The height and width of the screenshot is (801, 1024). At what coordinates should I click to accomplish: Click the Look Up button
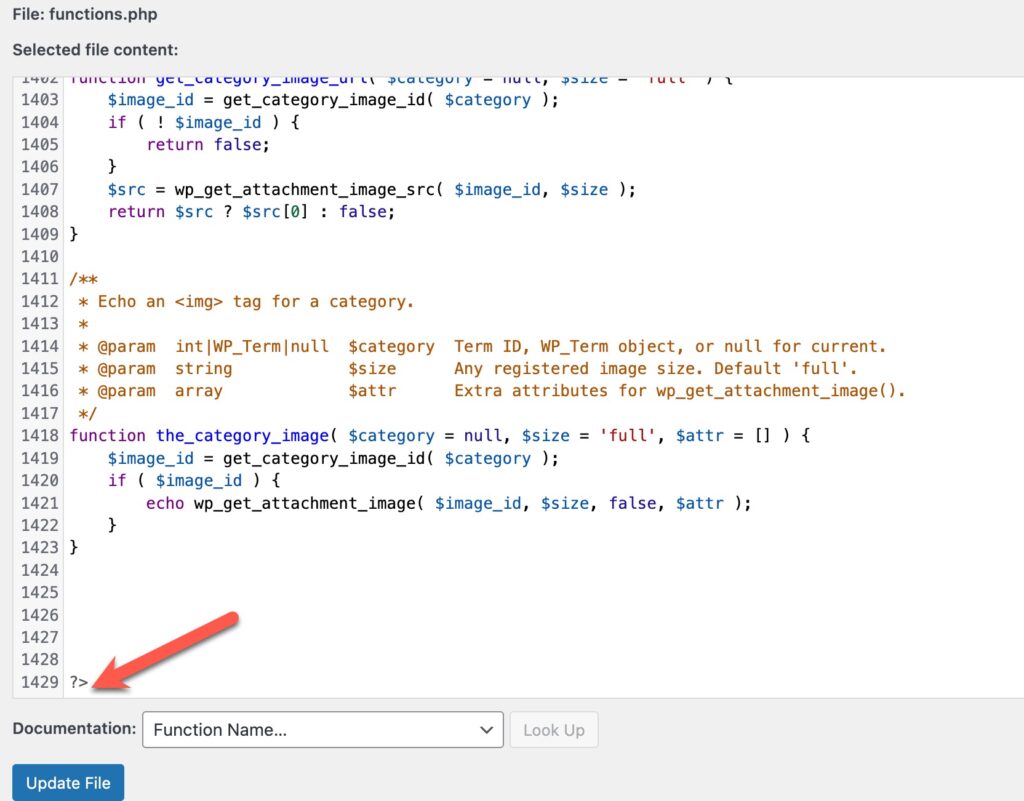coord(553,729)
